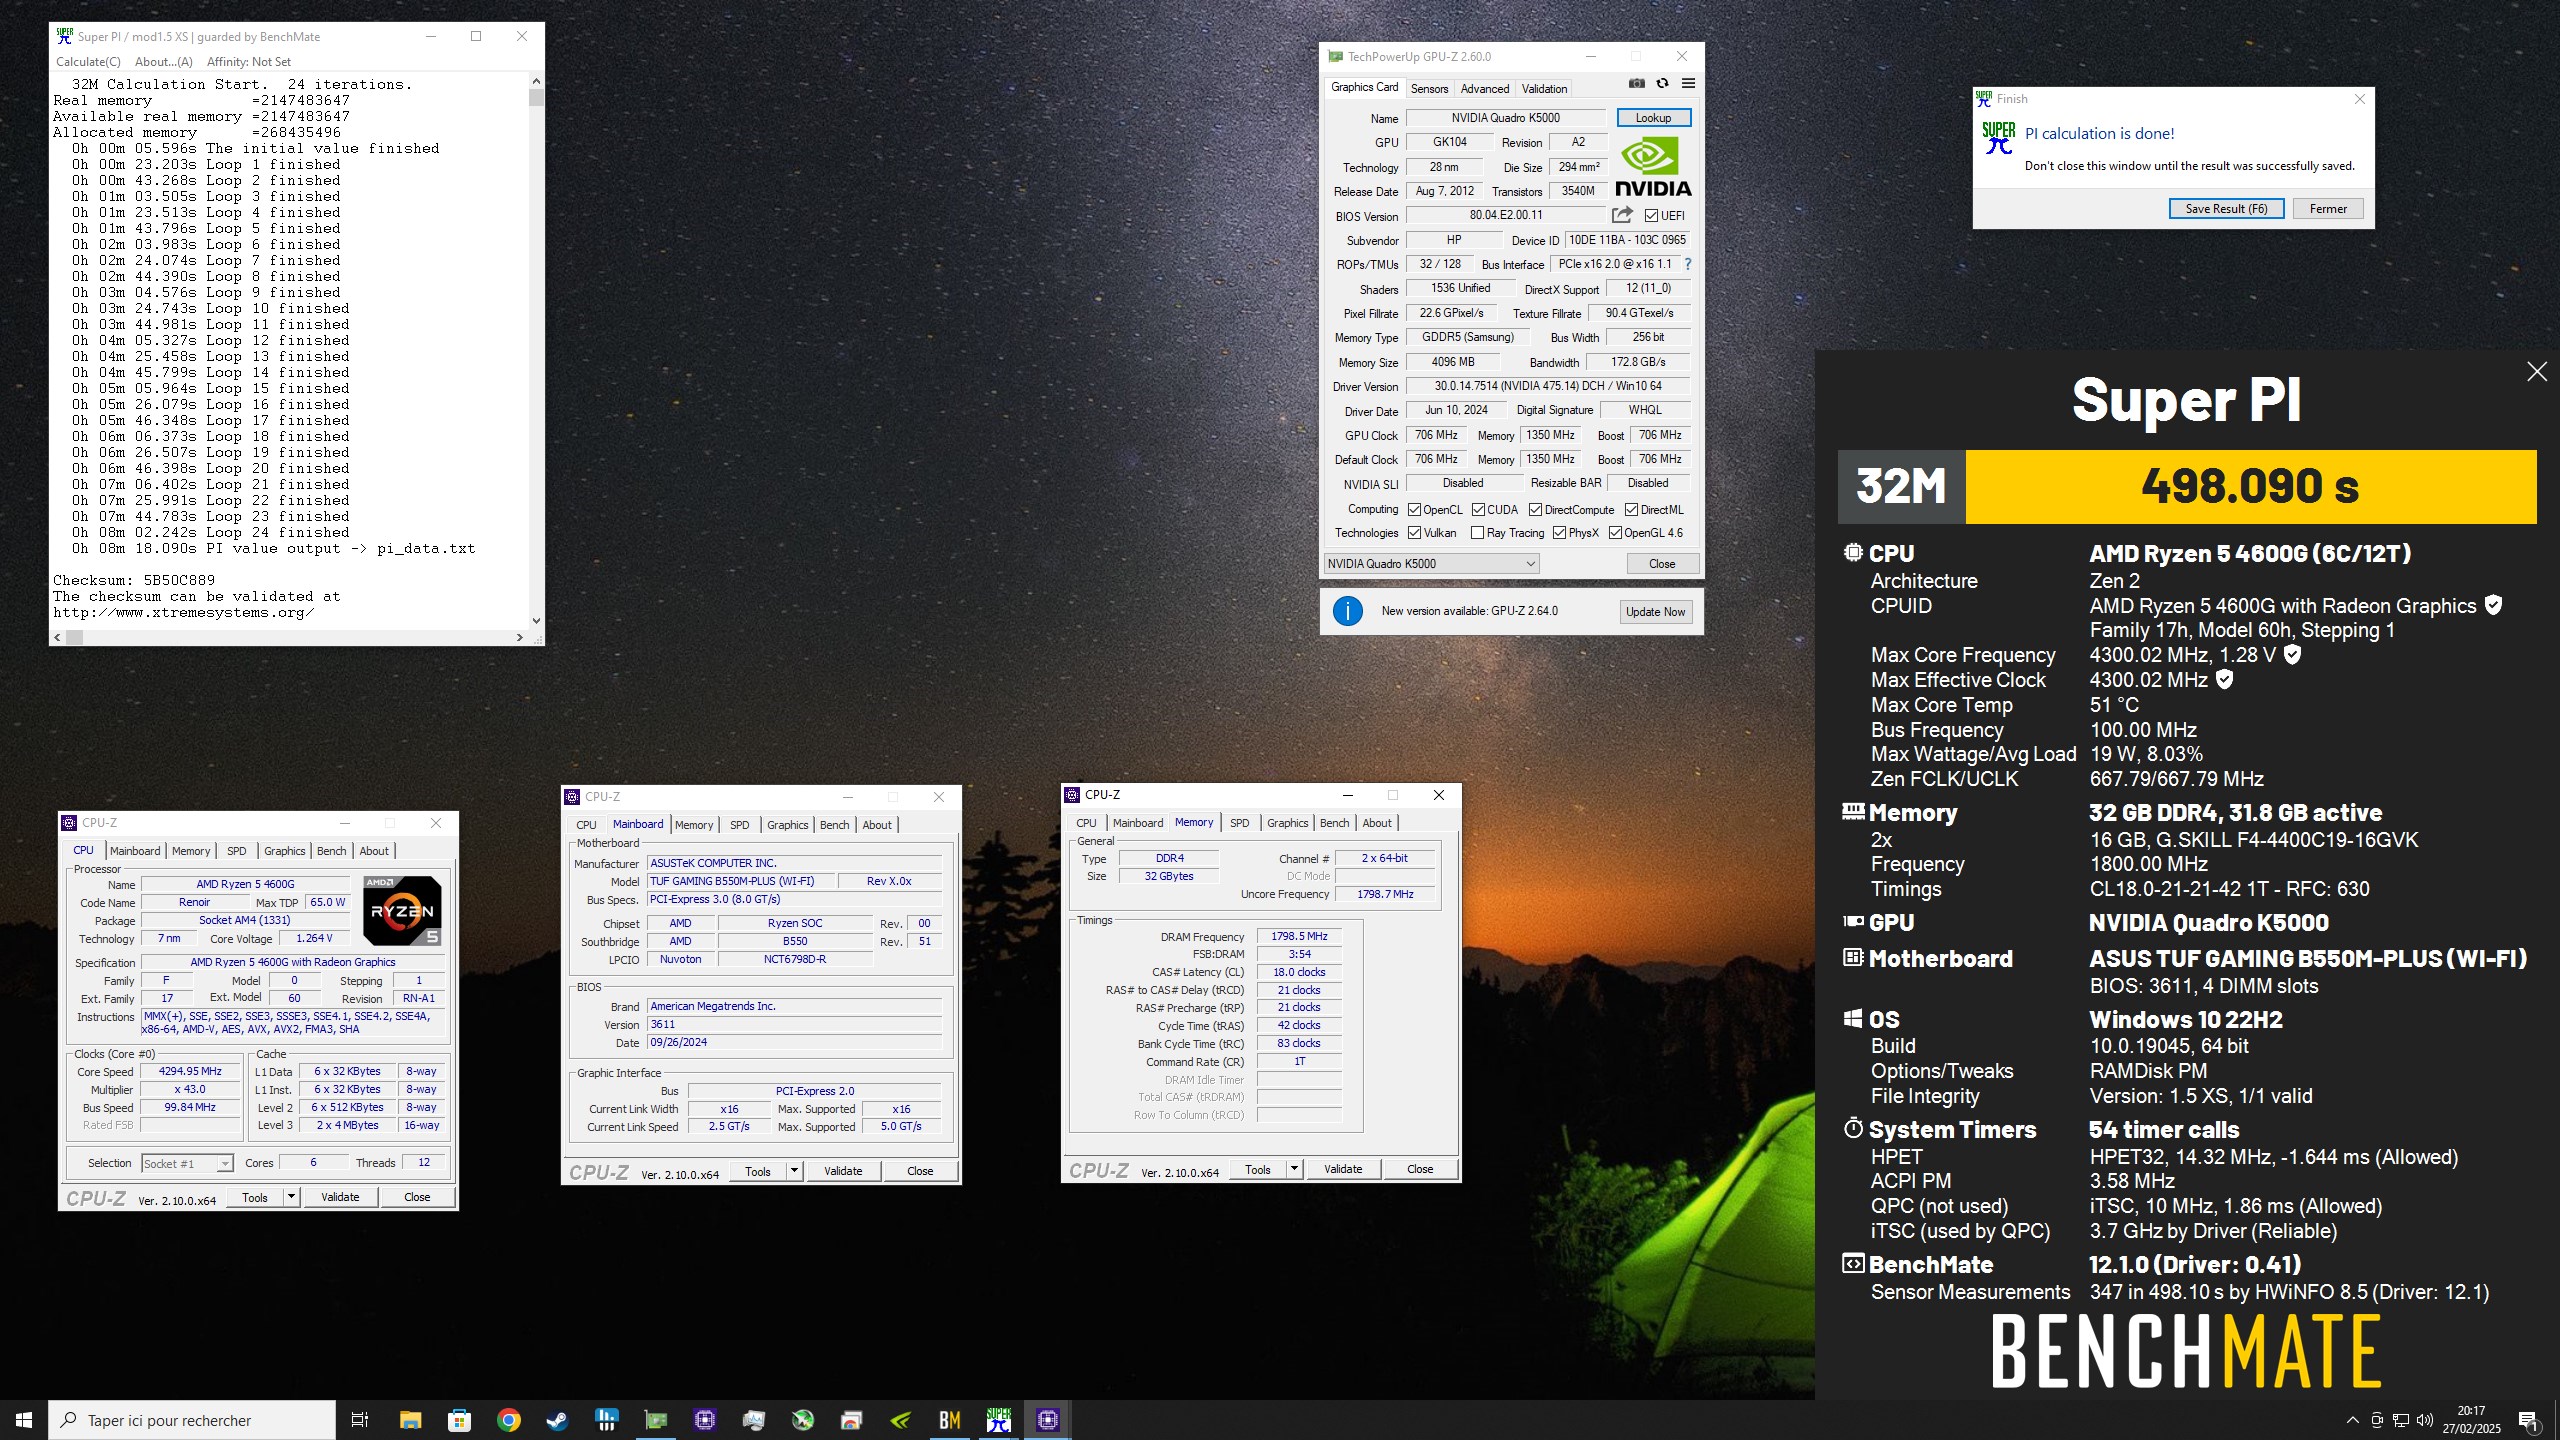
Task: Open the Windows Start menu
Action: (x=24, y=1420)
